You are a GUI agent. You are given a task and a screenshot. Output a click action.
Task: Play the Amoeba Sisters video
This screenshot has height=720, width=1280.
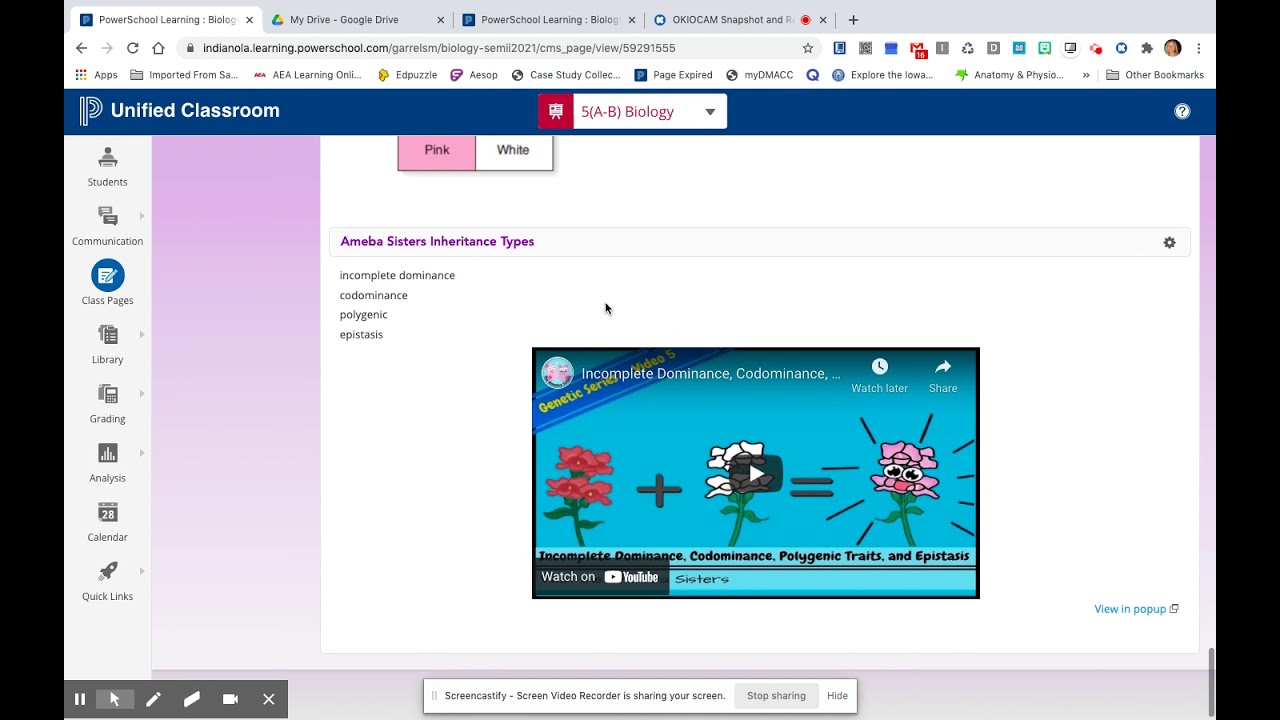pos(756,473)
